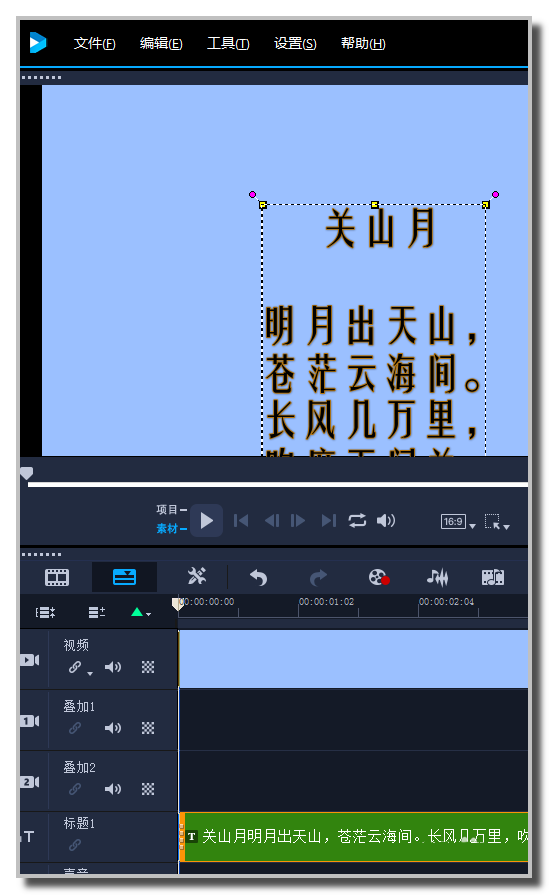
Task: Step back to the previous frame
Action: coord(272,521)
